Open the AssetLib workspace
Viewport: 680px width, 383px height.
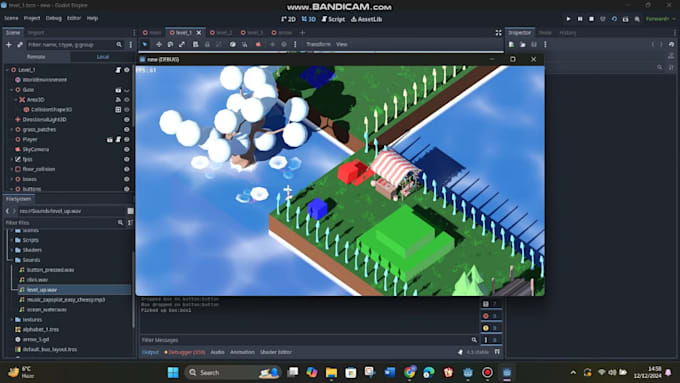pyautogui.click(x=366, y=19)
